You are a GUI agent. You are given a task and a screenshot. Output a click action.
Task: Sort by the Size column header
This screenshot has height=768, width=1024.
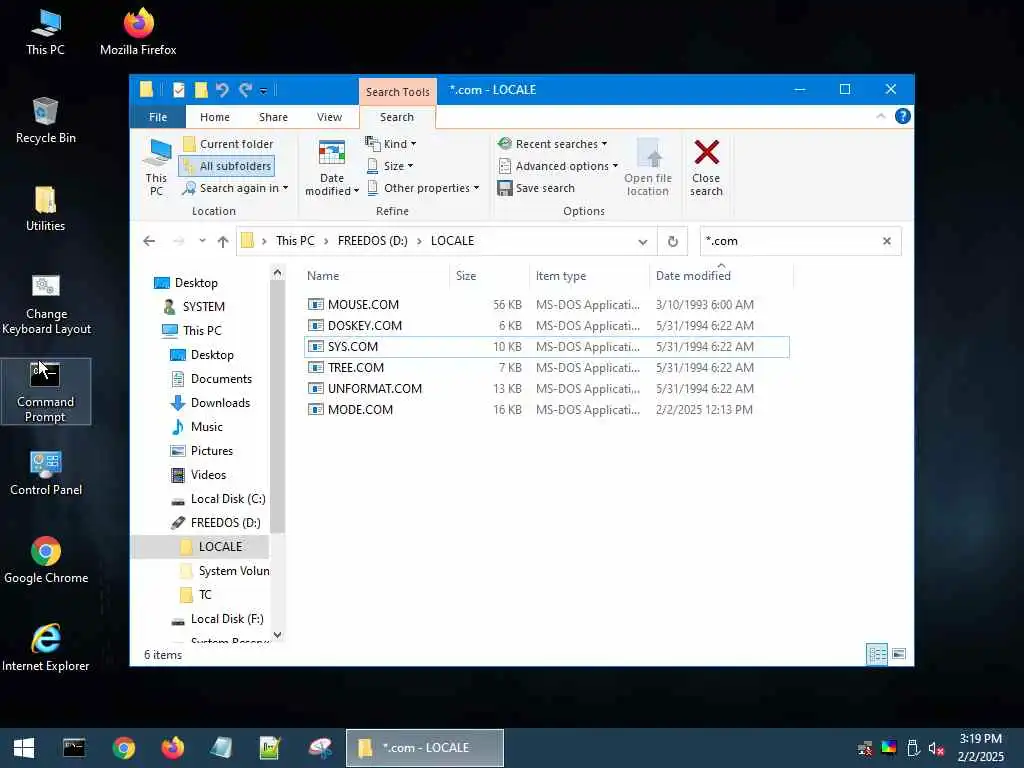[x=489, y=276]
